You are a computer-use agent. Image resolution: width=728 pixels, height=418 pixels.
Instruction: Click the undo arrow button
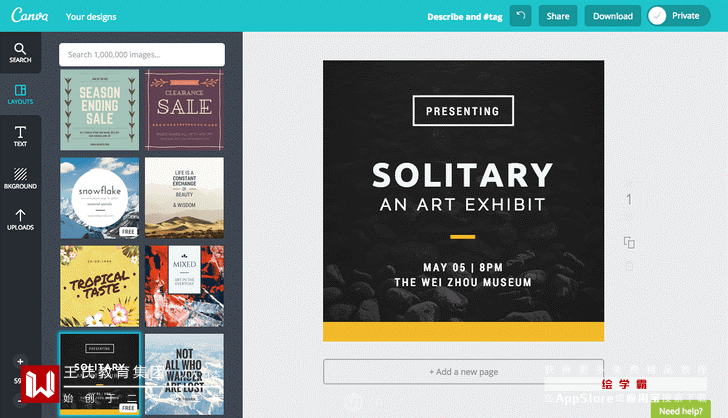tap(520, 16)
